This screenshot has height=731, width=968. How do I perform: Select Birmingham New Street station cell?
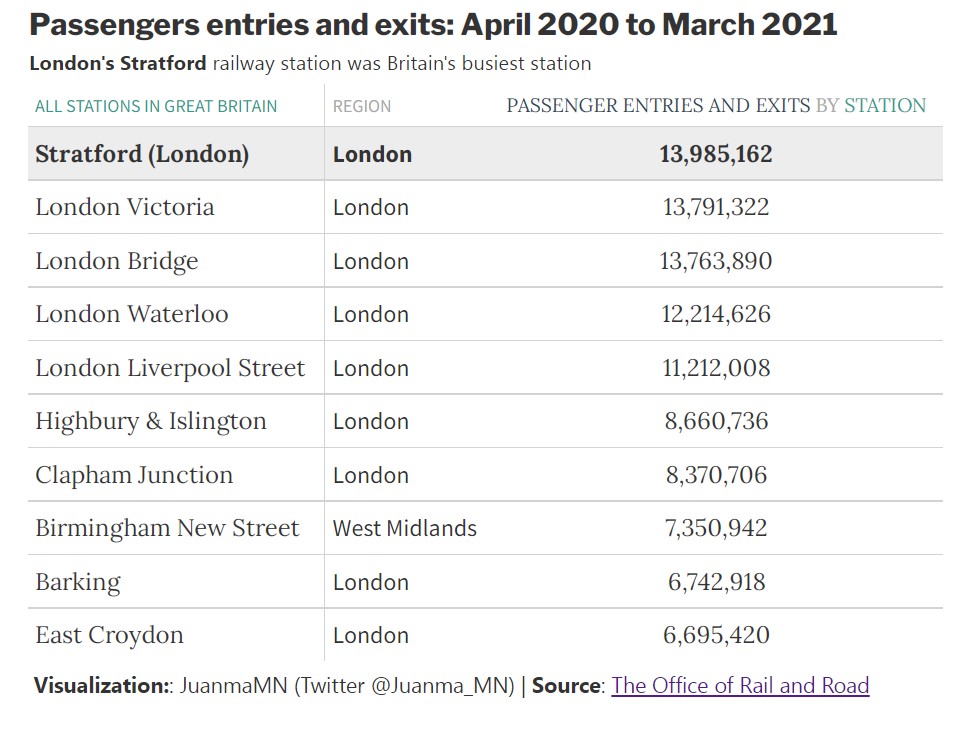pyautogui.click(x=167, y=528)
